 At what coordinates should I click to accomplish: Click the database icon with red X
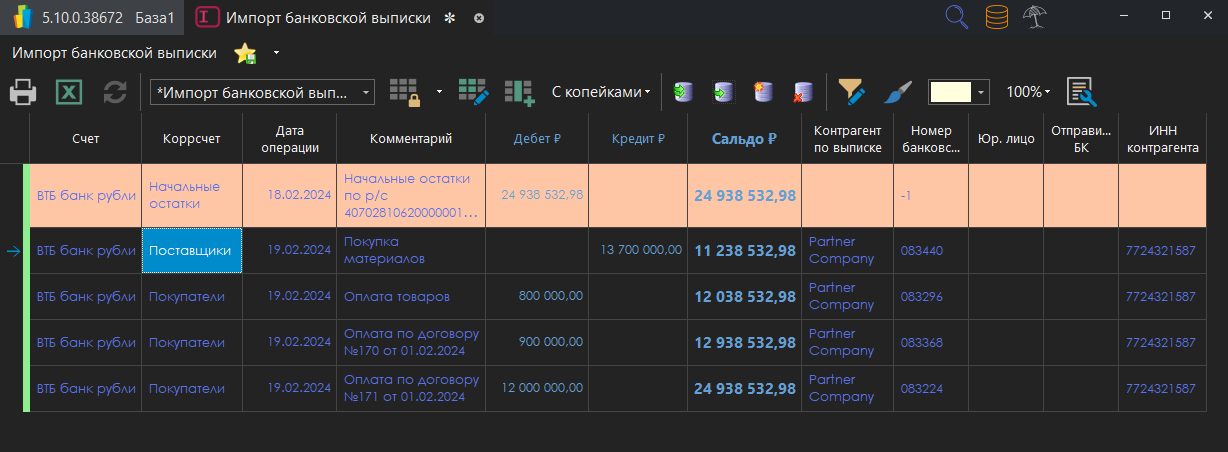[x=802, y=92]
